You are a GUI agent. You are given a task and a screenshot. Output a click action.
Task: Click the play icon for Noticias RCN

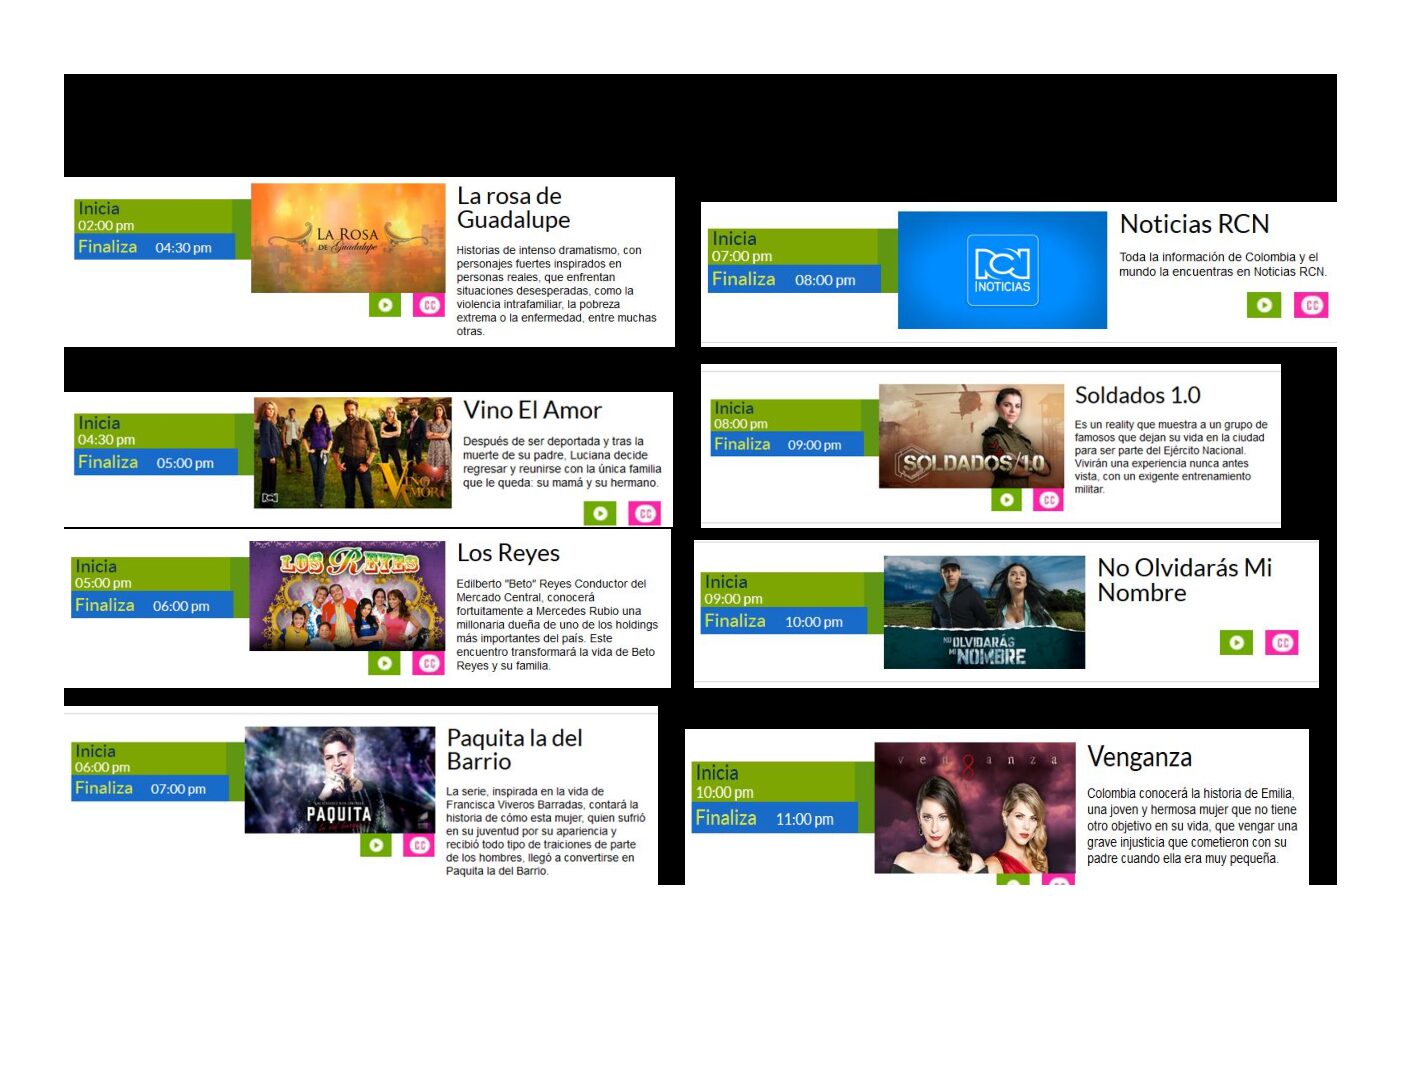(x=1264, y=305)
